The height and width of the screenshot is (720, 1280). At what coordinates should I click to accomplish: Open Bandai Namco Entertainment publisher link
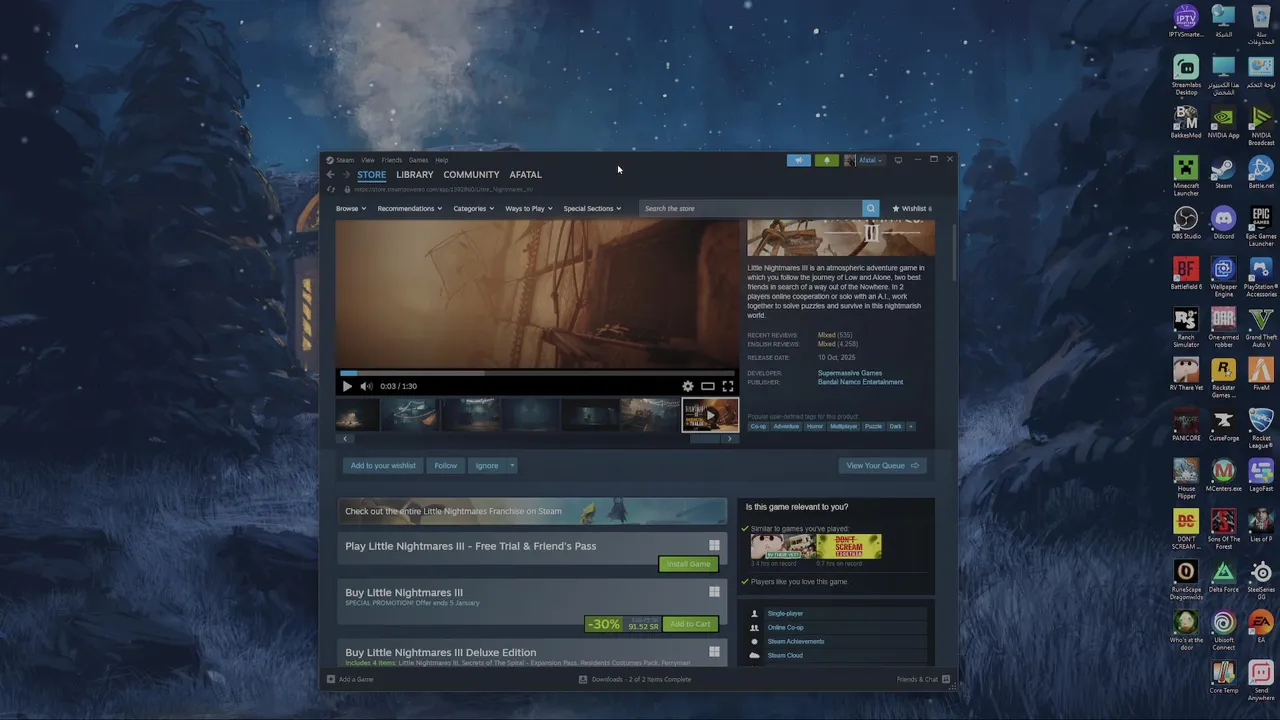(860, 382)
